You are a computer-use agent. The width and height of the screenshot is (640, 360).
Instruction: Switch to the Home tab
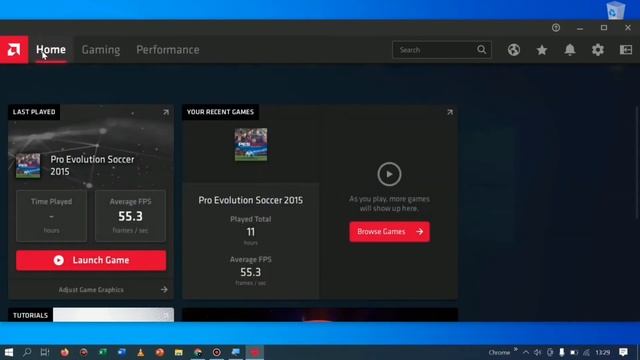pos(51,50)
